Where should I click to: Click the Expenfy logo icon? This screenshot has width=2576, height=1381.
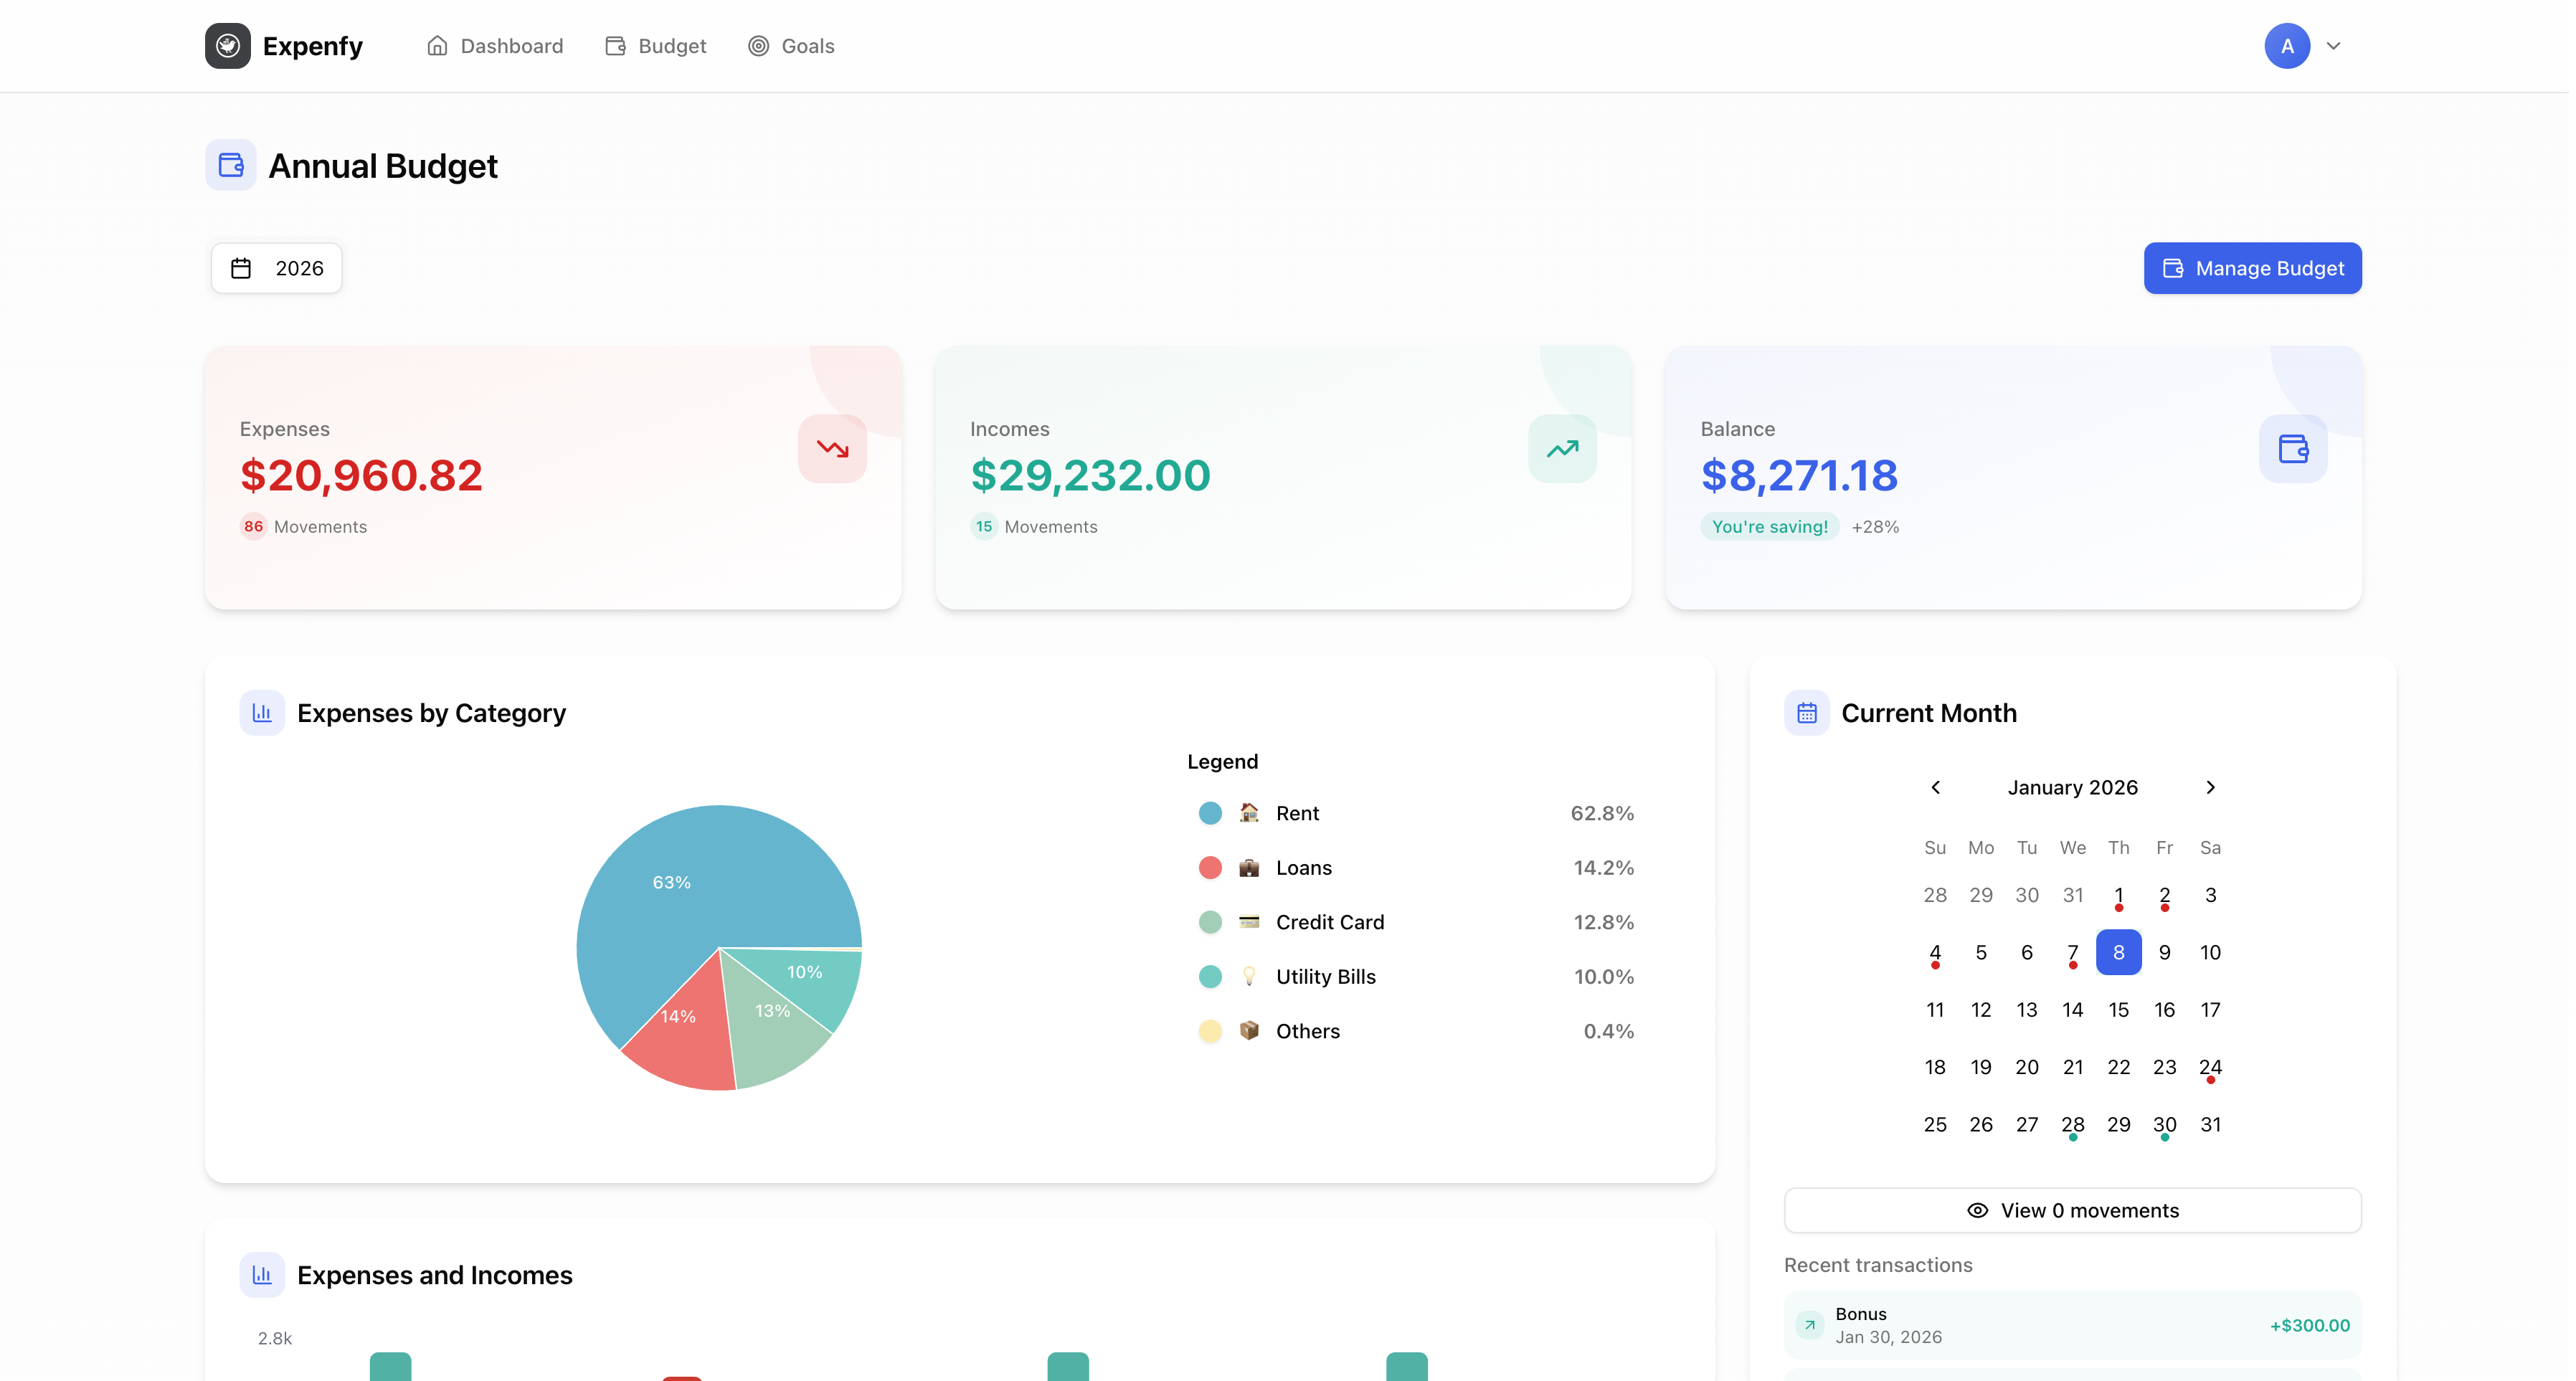(228, 46)
